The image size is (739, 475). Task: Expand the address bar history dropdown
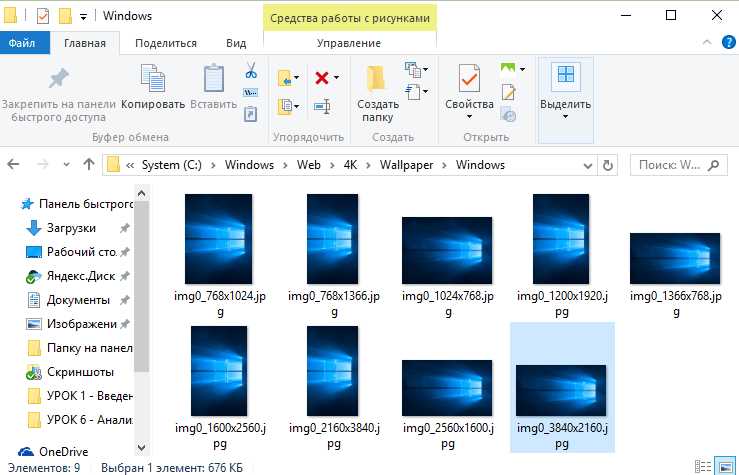coord(587,166)
